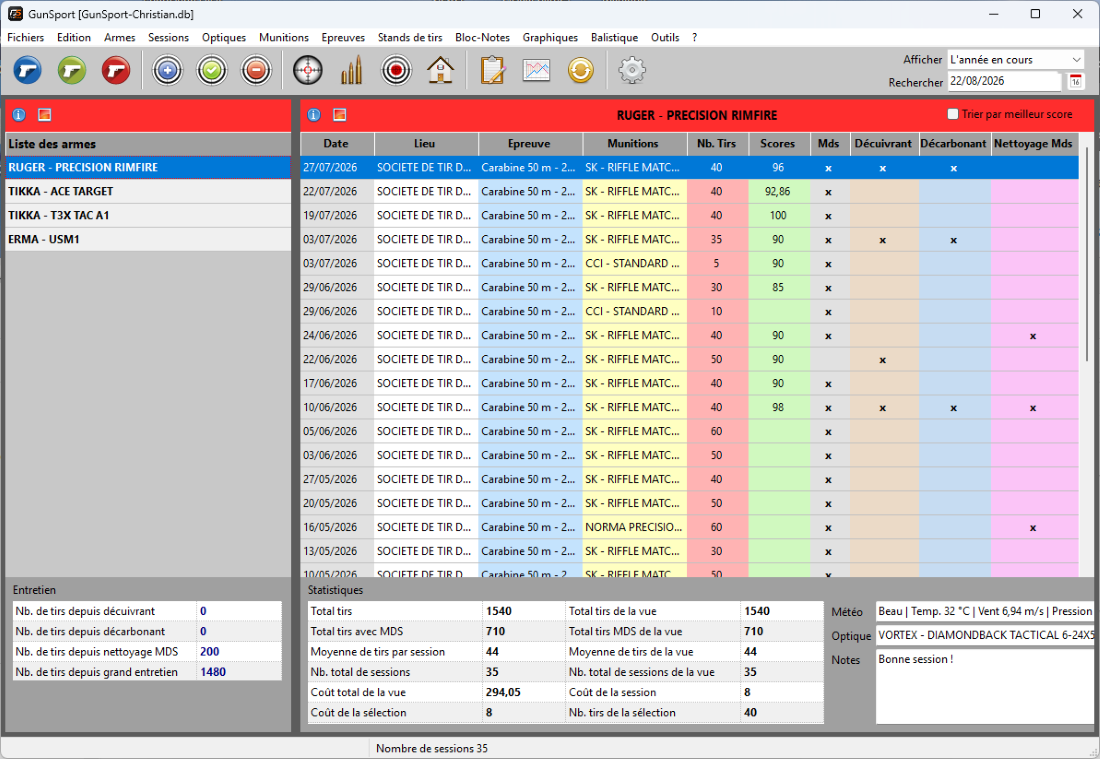This screenshot has height=759, width=1100.
Task: Click the Rechercher date field
Action: [1004, 81]
